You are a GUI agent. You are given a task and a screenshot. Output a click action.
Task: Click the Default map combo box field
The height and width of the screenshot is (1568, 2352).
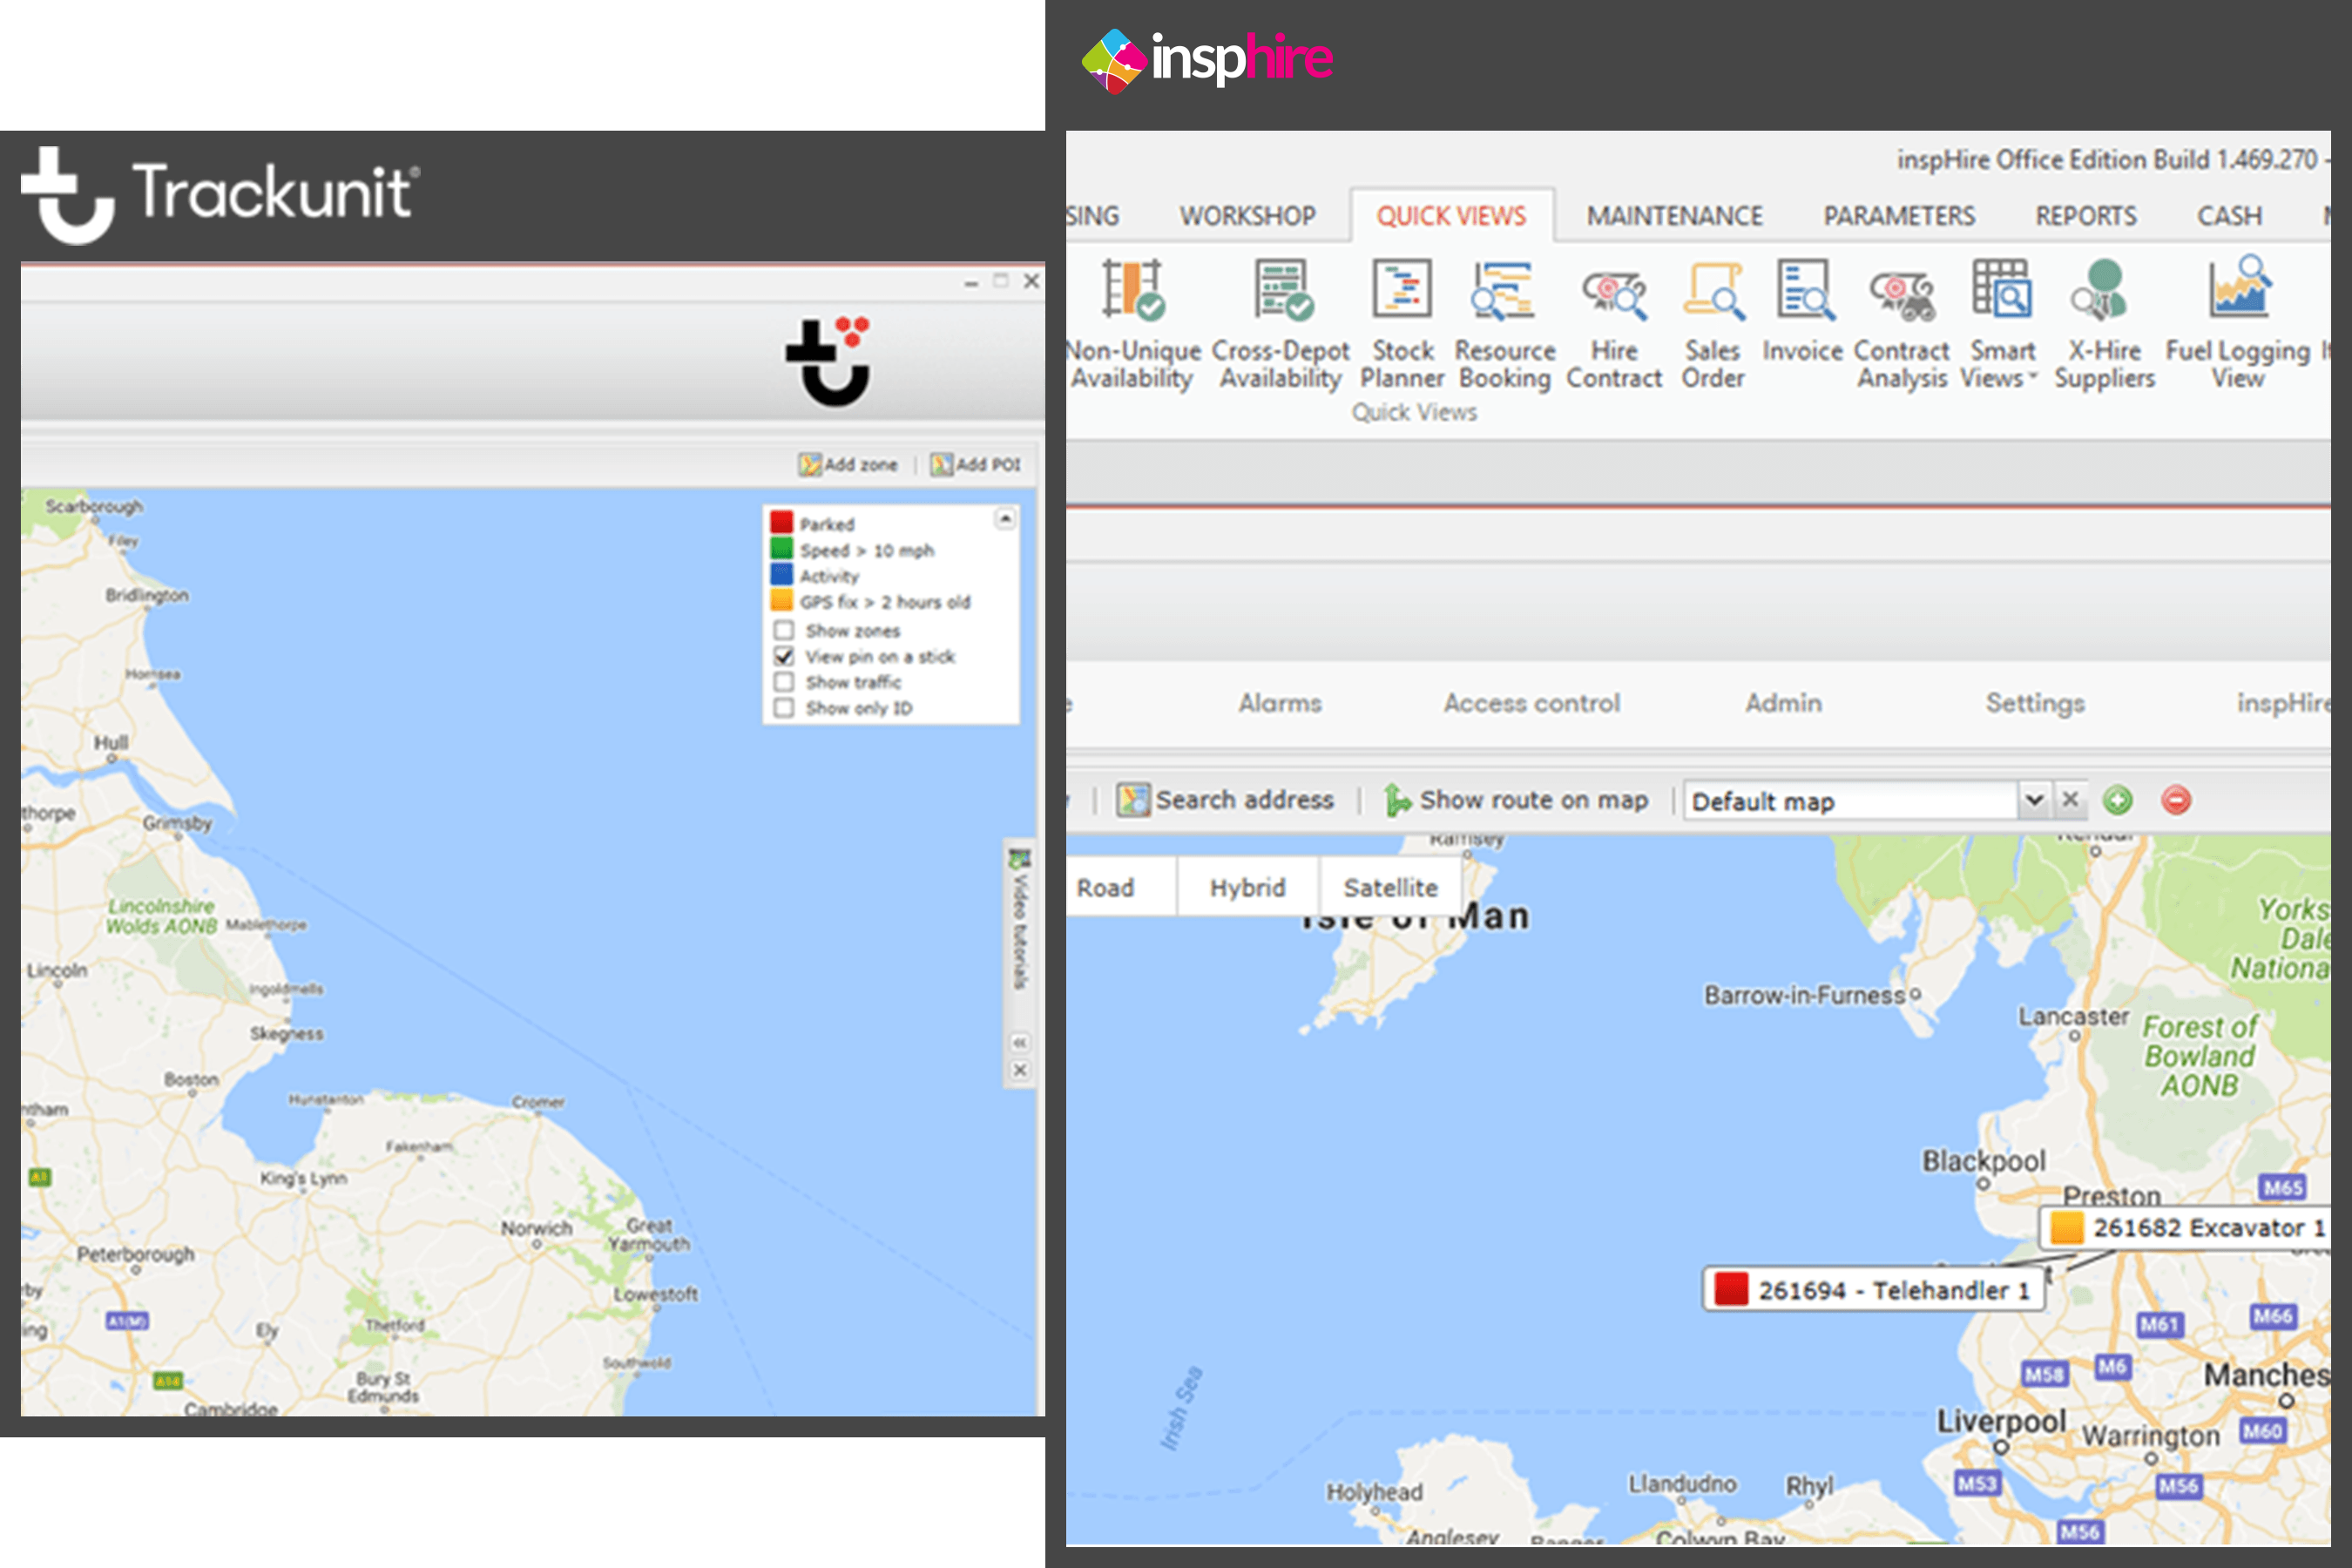(x=1852, y=801)
